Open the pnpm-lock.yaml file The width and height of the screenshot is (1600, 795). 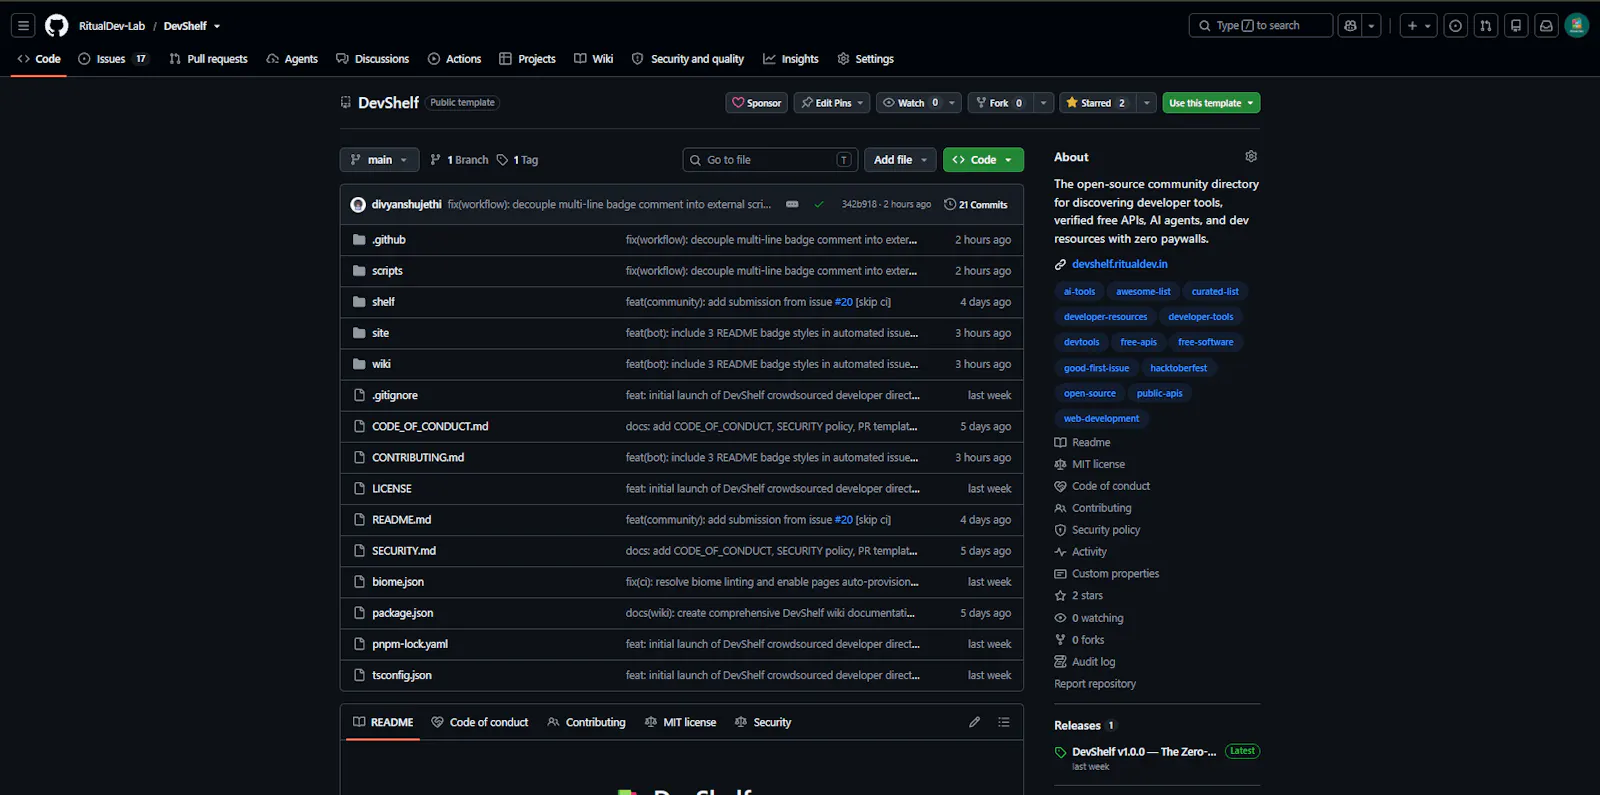point(409,644)
